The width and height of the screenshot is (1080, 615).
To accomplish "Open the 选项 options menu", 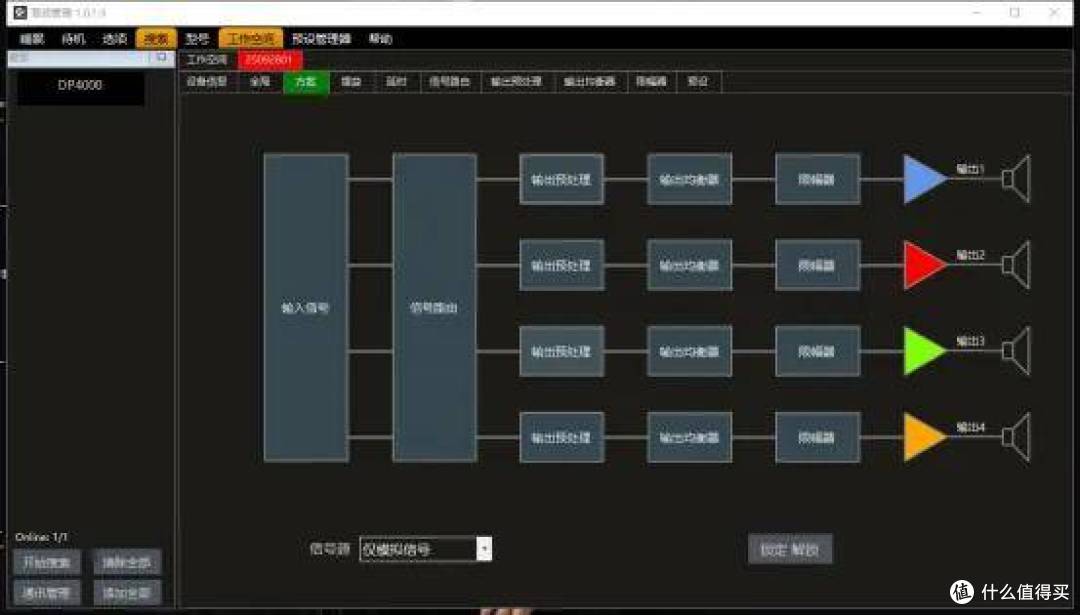I will click(114, 39).
